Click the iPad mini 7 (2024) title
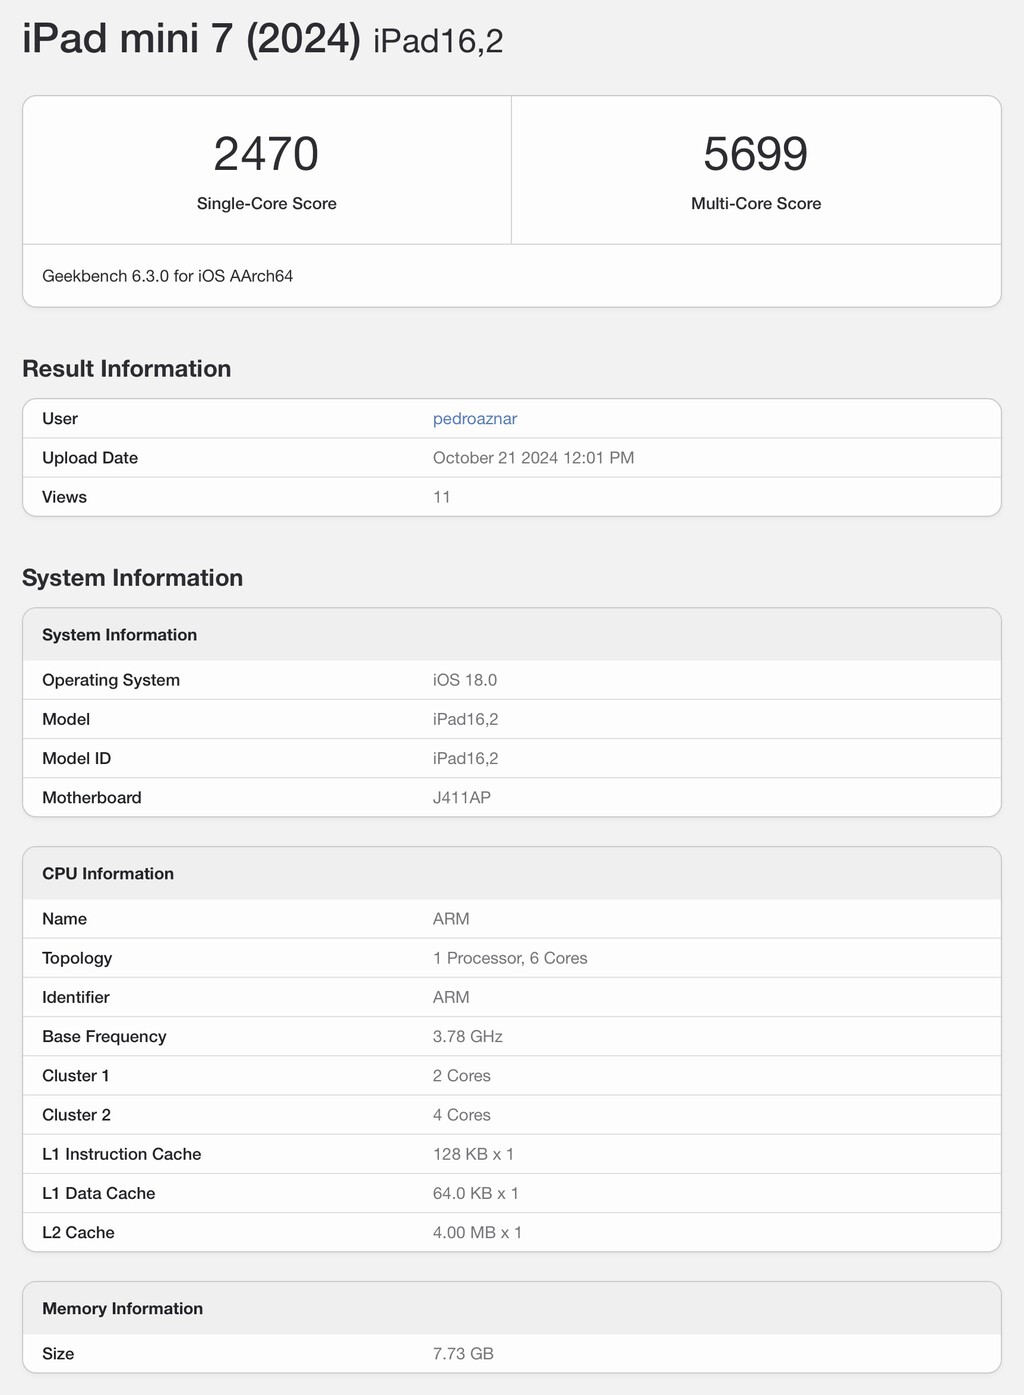 pyautogui.click(x=191, y=40)
